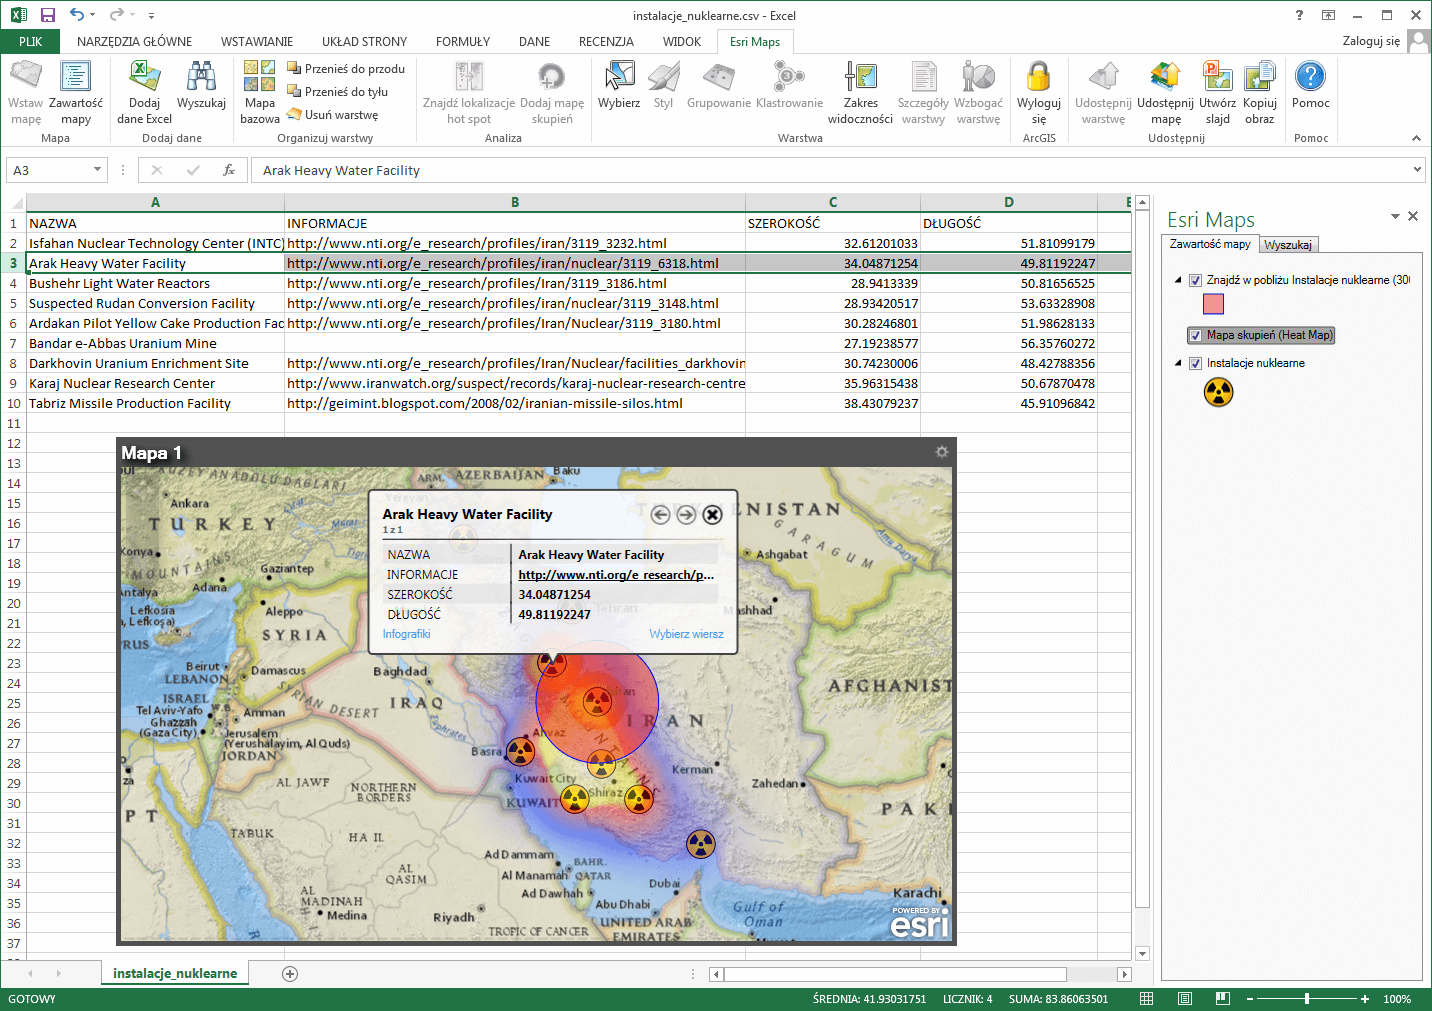This screenshot has width=1432, height=1011.
Task: Click Znajdź lokalizacje hot spot
Action: [469, 92]
